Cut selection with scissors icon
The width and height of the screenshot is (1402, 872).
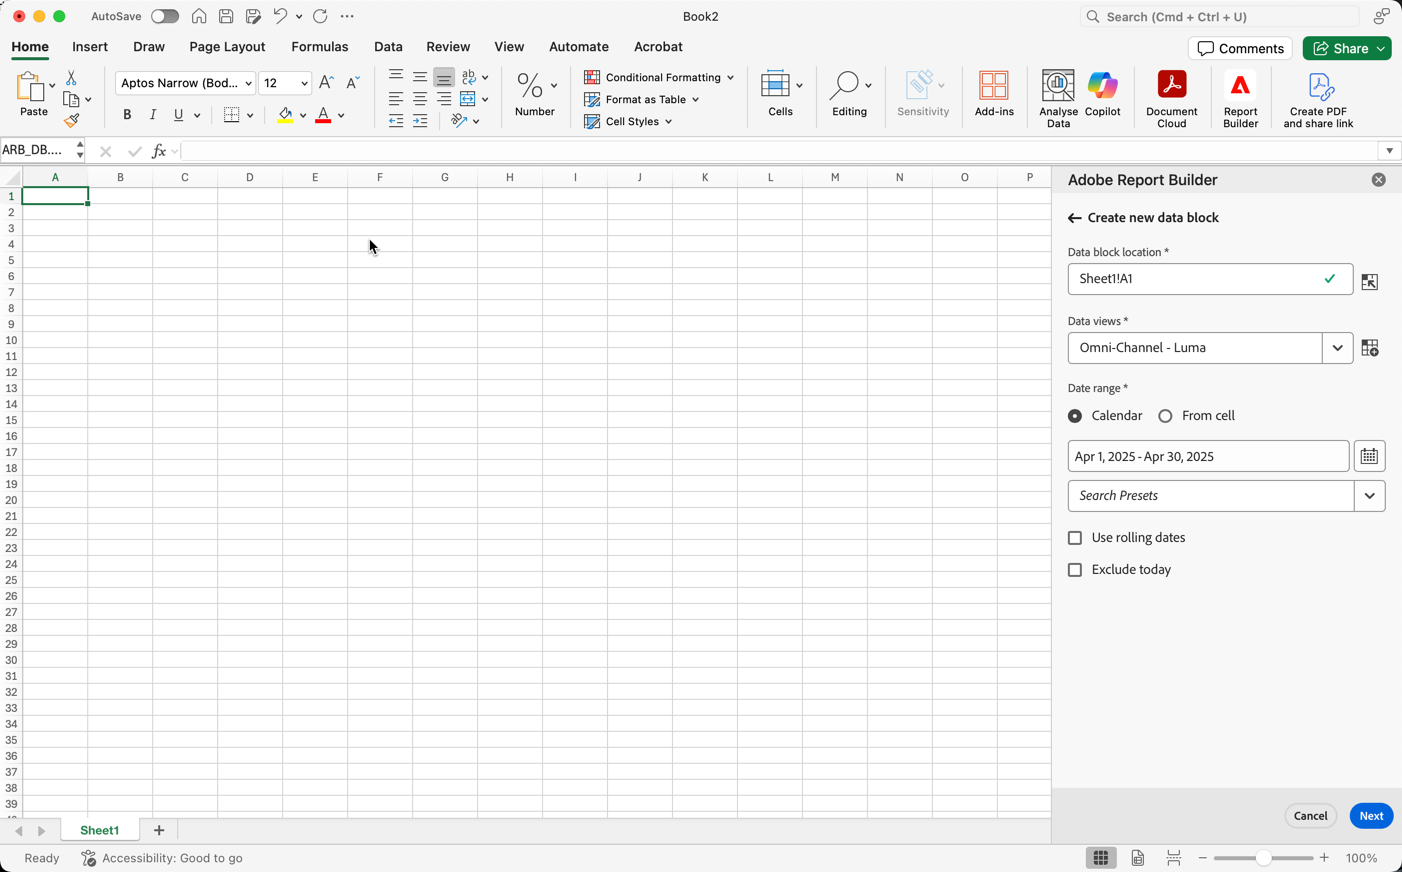tap(71, 78)
